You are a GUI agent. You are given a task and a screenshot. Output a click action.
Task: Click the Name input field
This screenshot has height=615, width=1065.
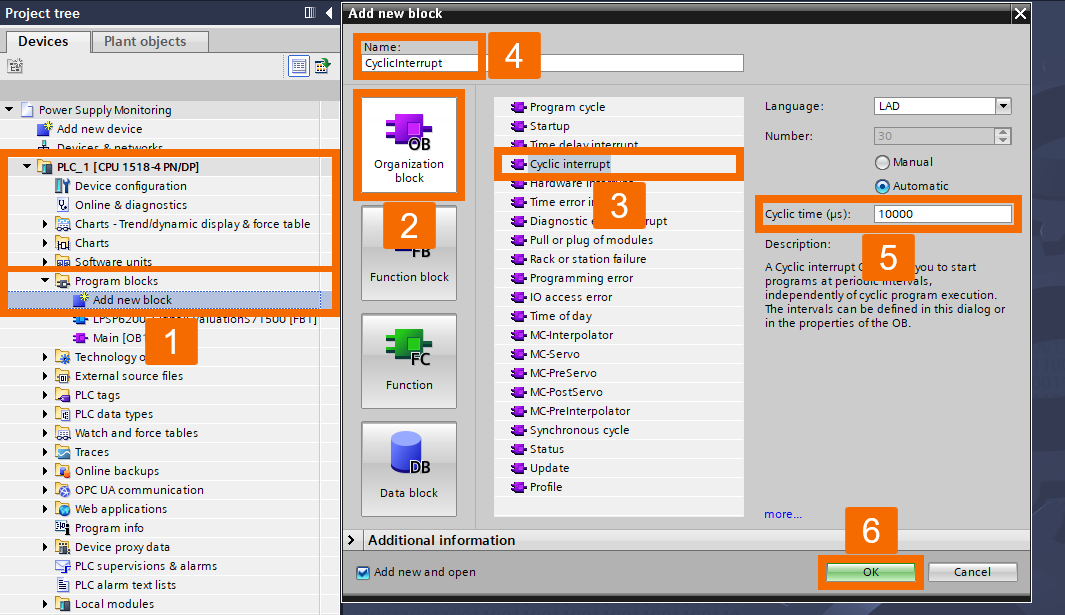point(553,63)
